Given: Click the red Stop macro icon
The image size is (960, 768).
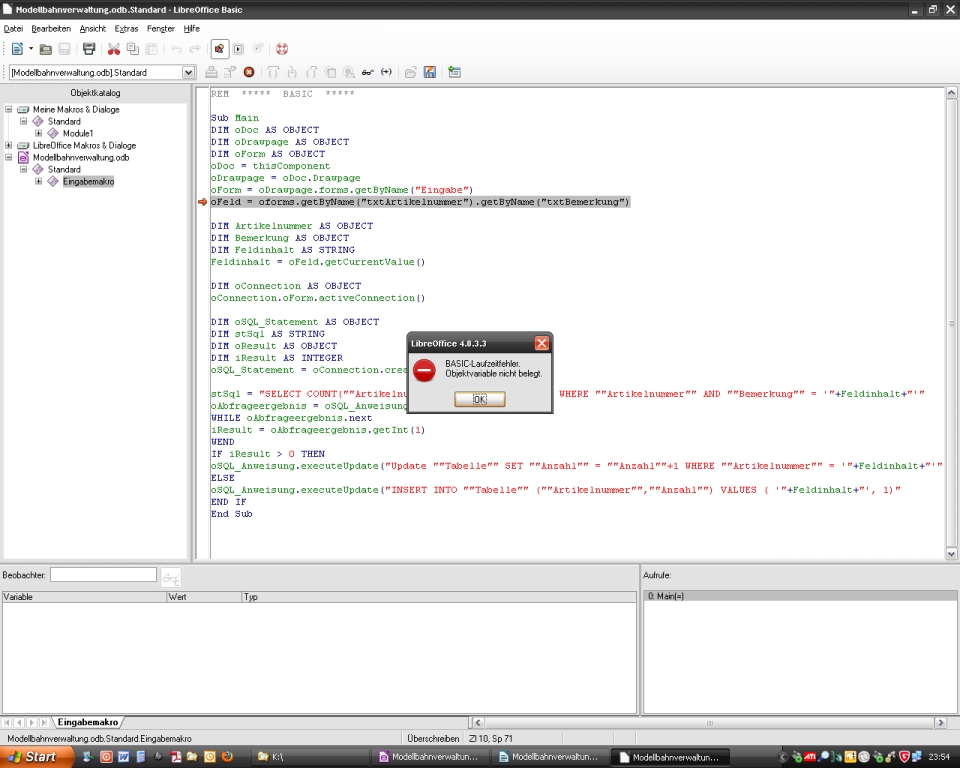Looking at the screenshot, I should (x=249, y=72).
